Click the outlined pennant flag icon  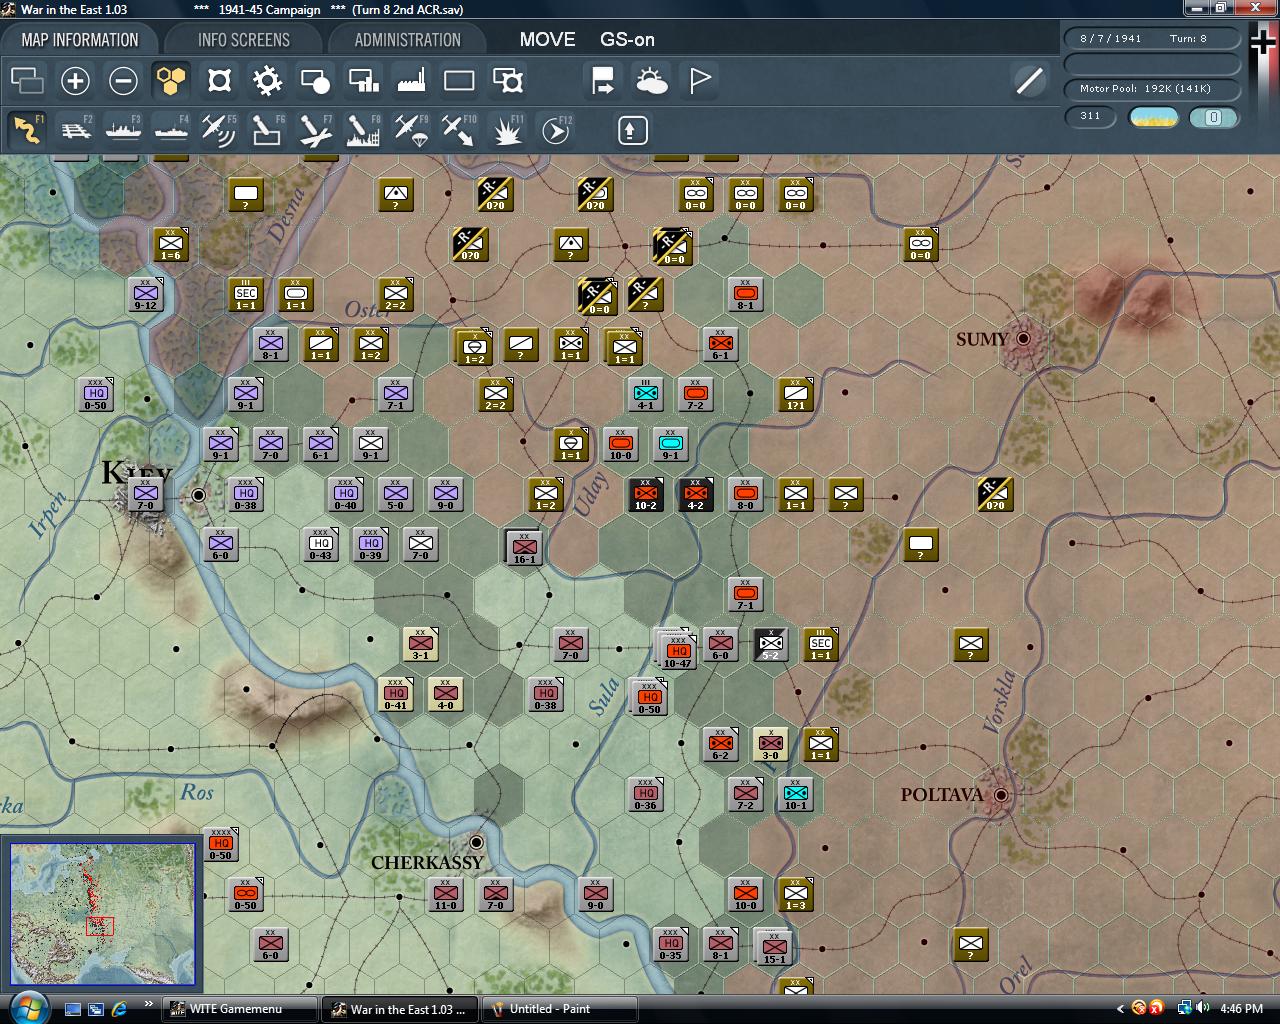click(x=700, y=81)
